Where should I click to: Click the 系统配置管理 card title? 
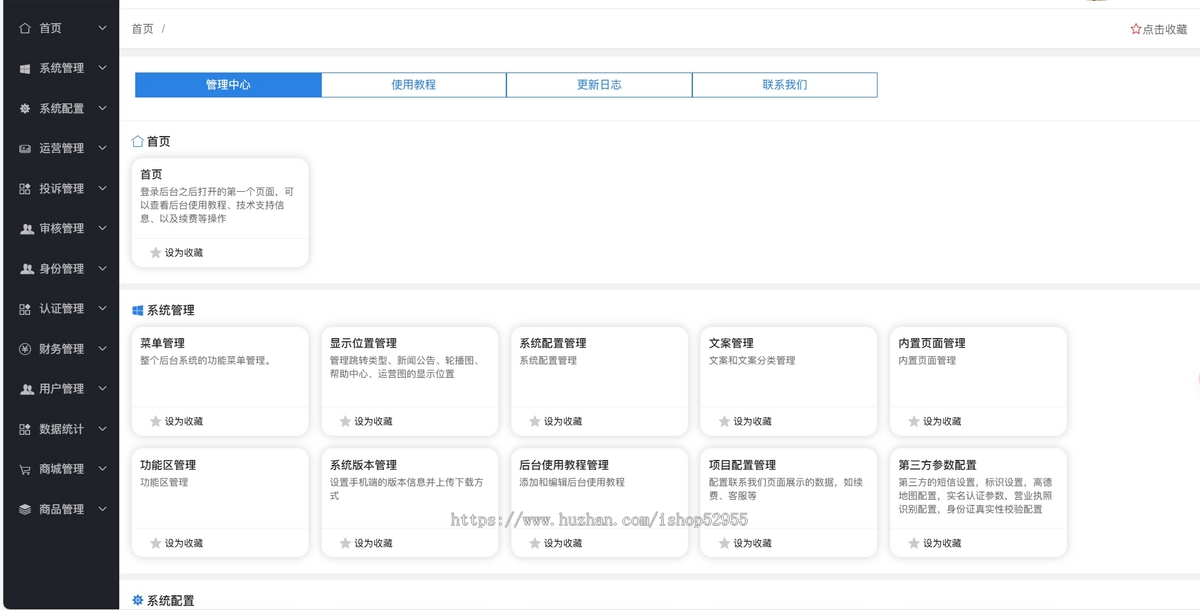coord(553,343)
